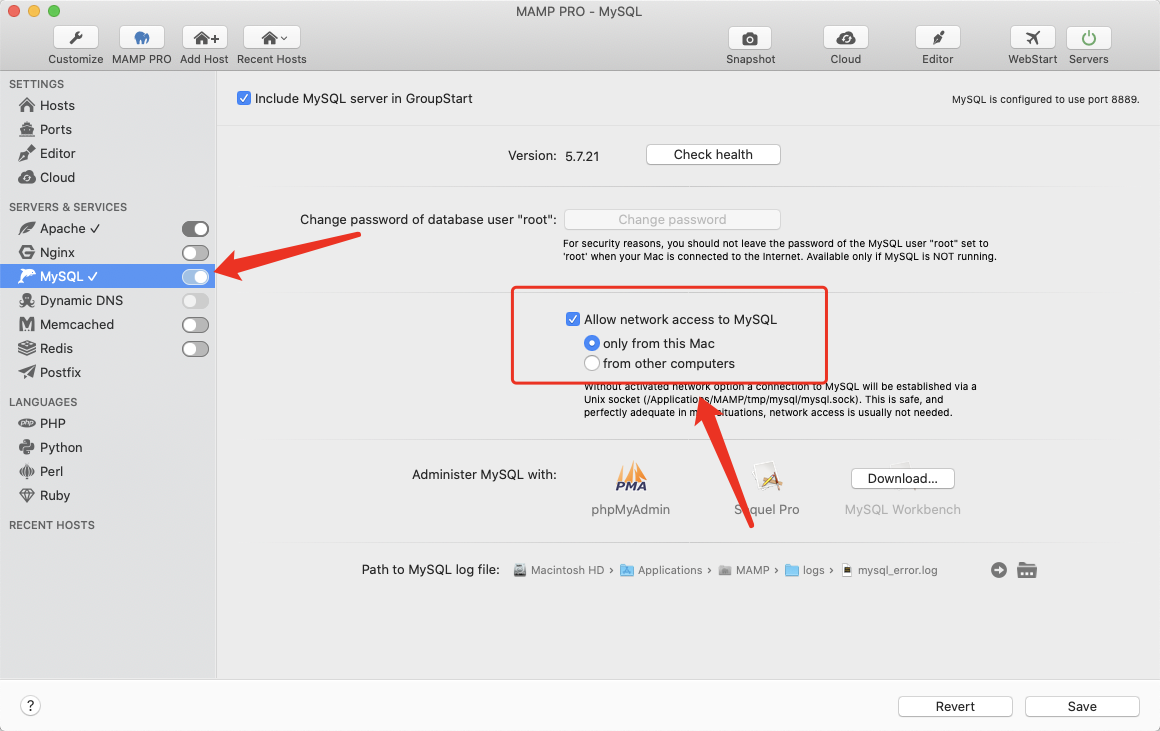Select Hosts in the settings sidebar
Image resolution: width=1160 pixels, height=731 pixels.
[x=108, y=105]
